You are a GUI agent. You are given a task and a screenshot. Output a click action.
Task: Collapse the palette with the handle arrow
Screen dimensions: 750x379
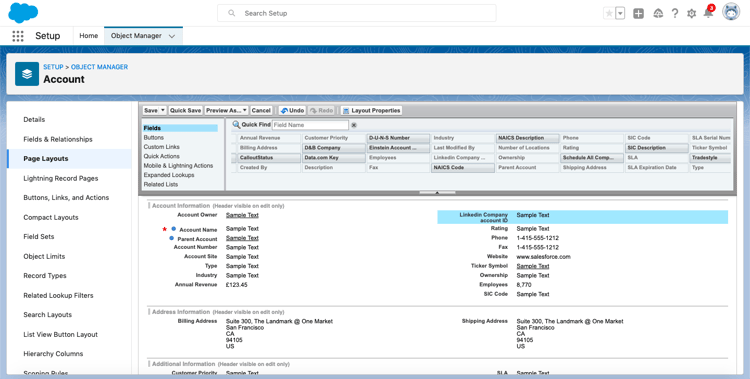pos(437,192)
